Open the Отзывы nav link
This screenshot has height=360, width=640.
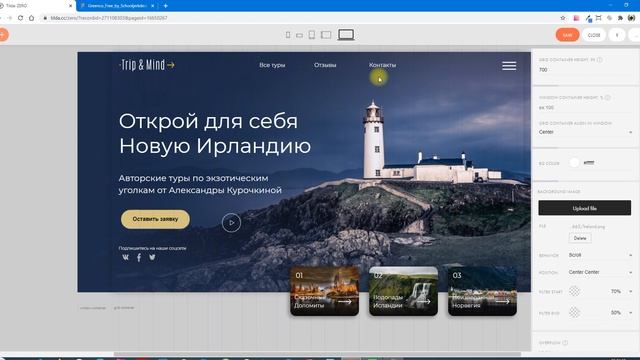325,65
